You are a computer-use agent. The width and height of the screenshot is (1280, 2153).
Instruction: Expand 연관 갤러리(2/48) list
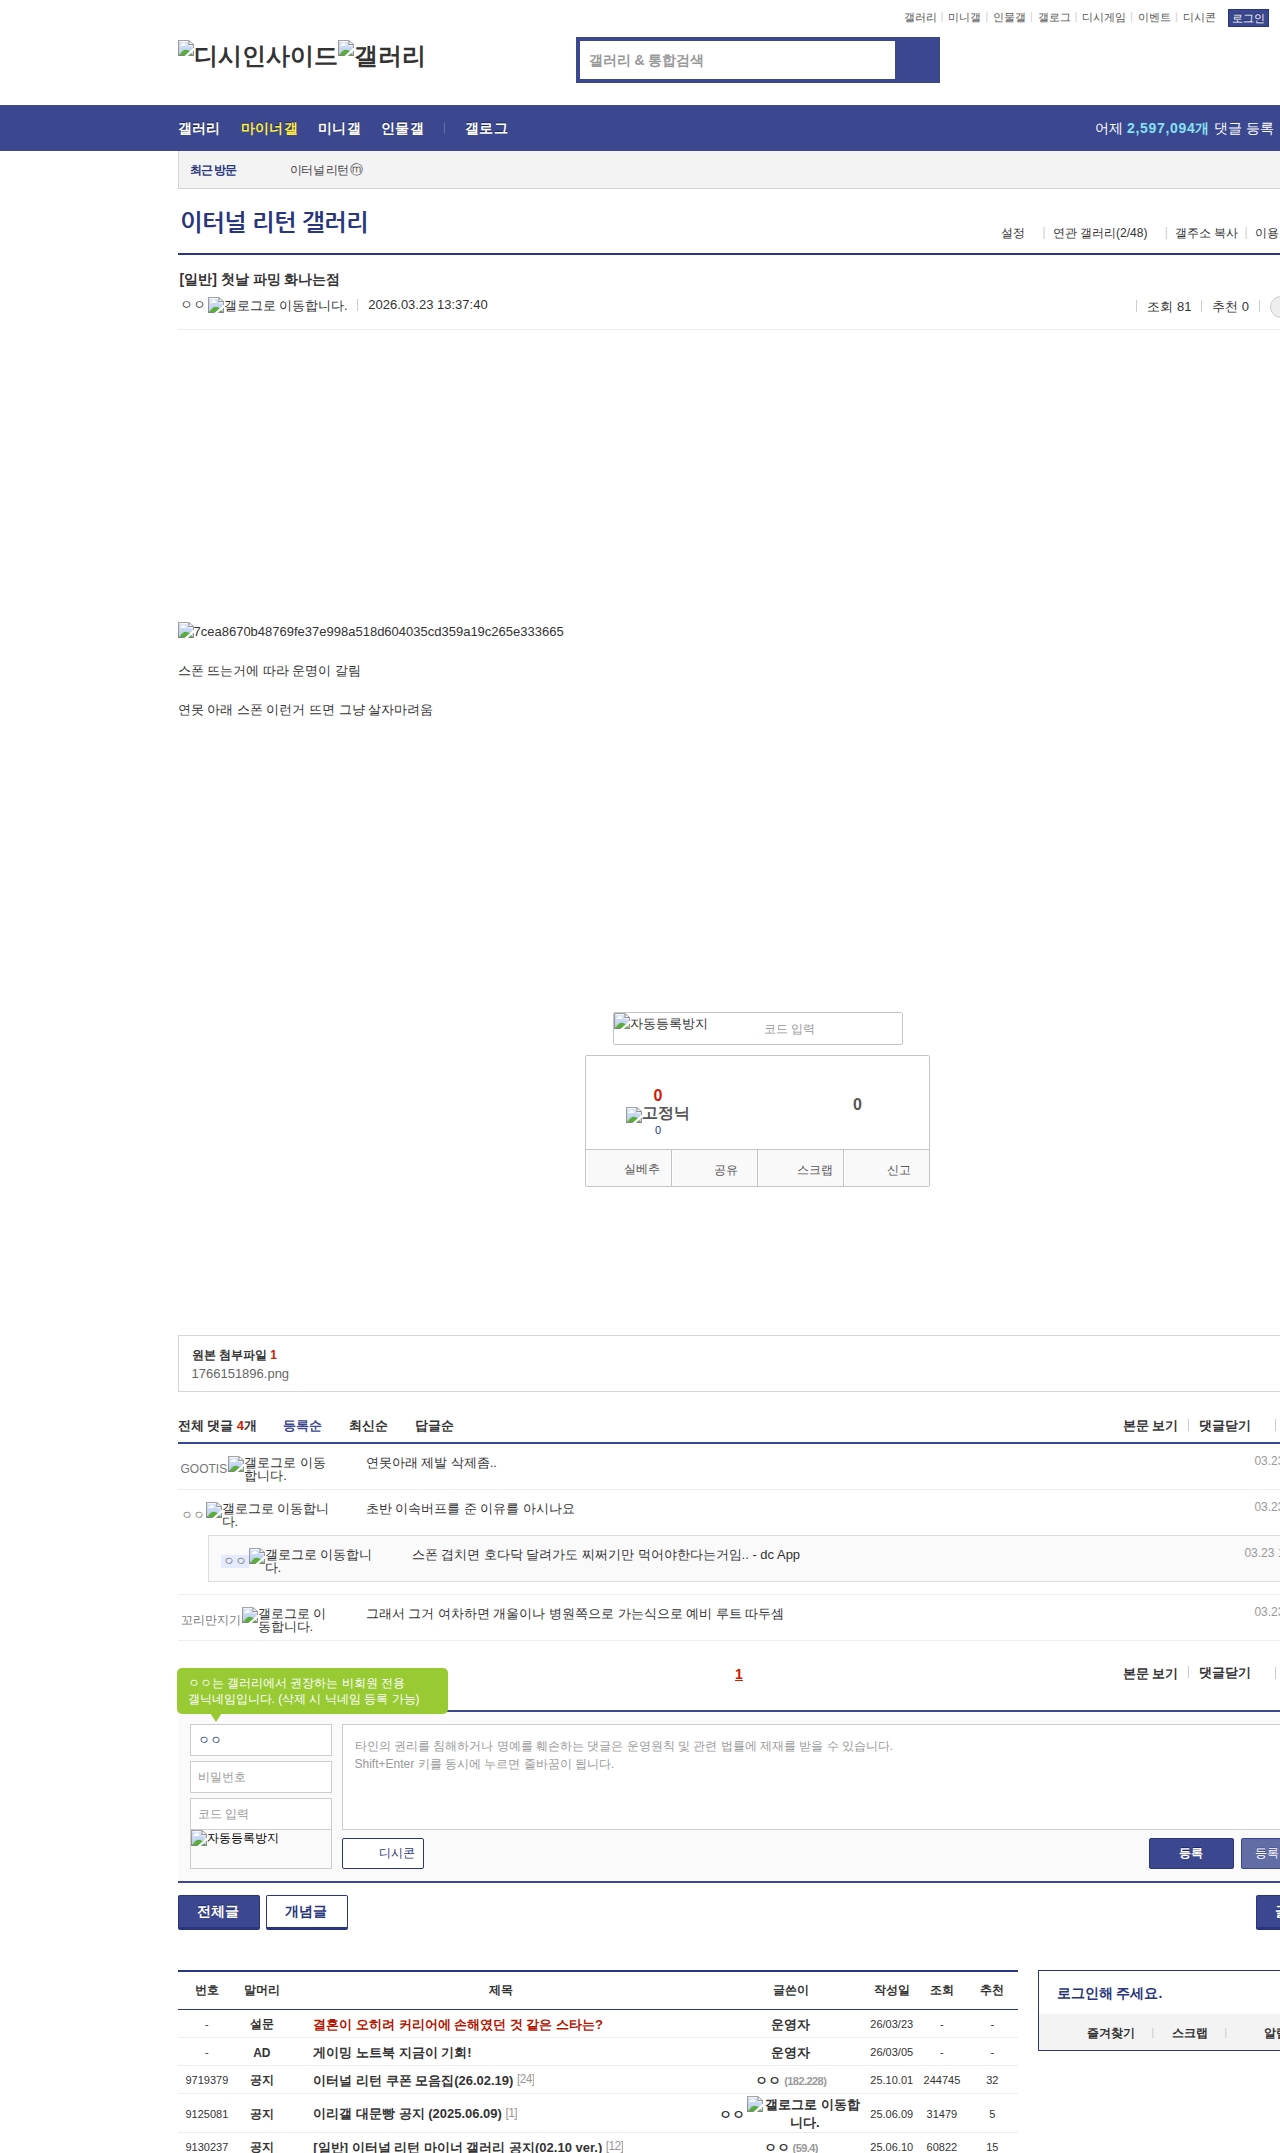tap(1099, 233)
